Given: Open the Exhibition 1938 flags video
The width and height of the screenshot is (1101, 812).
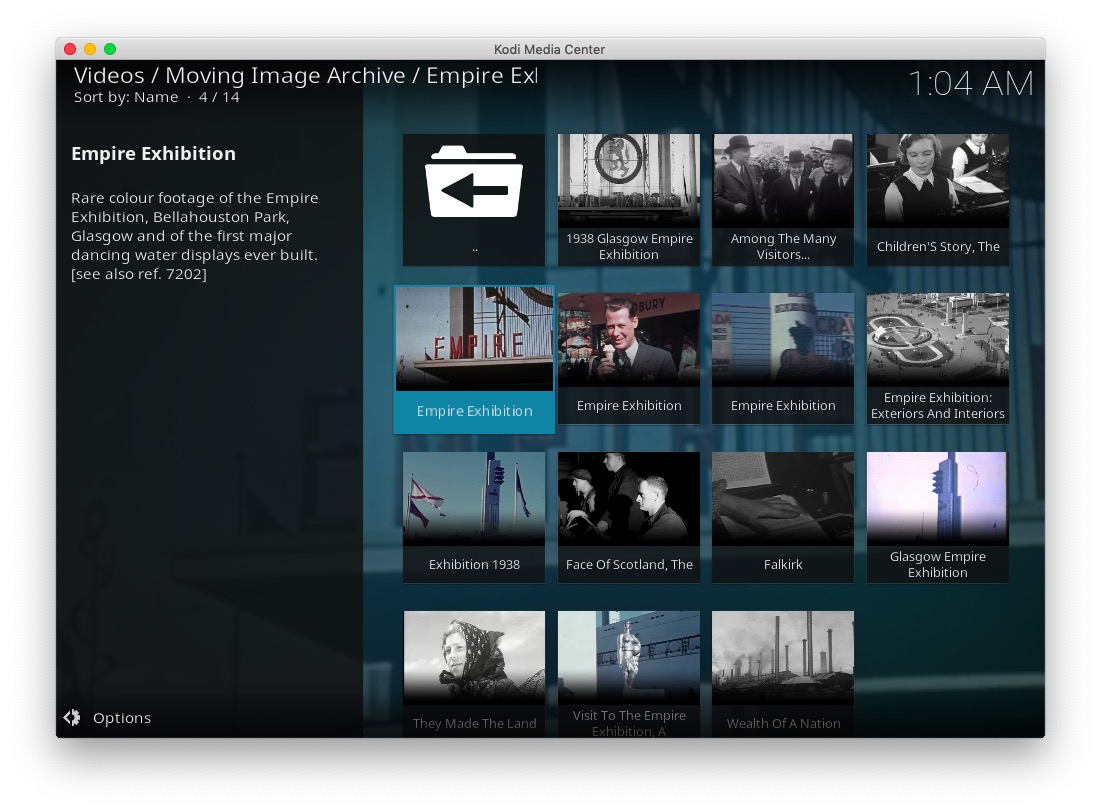Looking at the screenshot, I should coord(474,517).
